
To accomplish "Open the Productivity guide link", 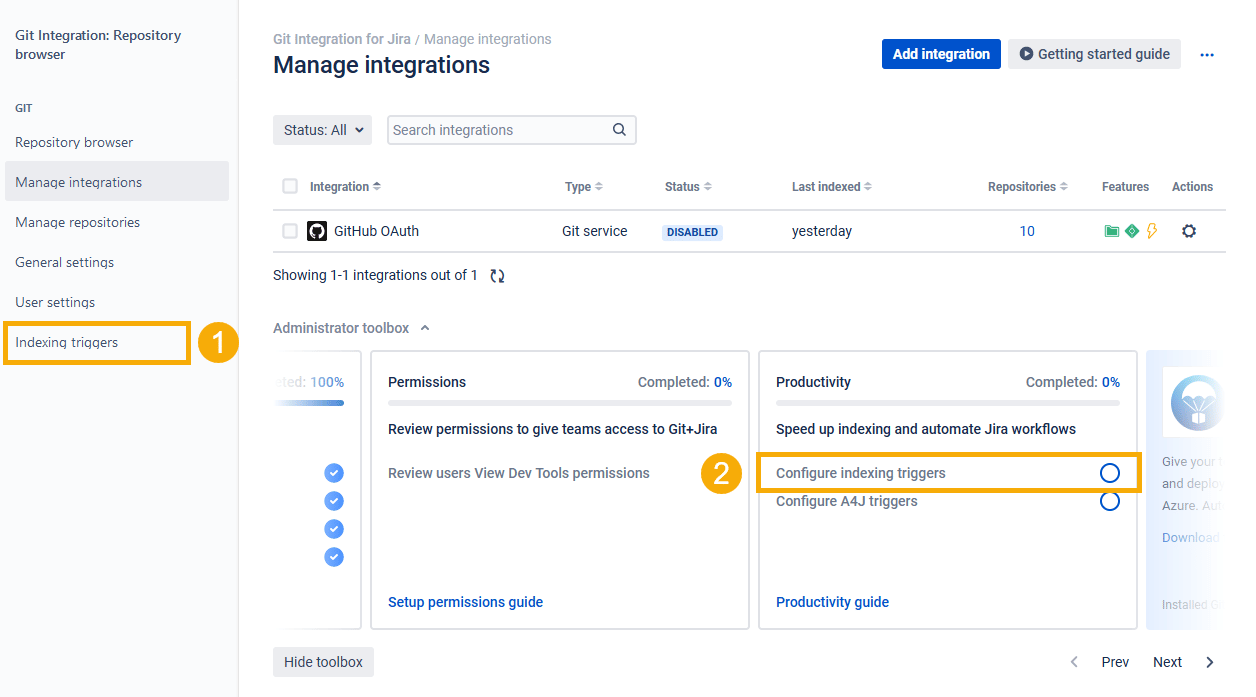I will tap(833, 602).
